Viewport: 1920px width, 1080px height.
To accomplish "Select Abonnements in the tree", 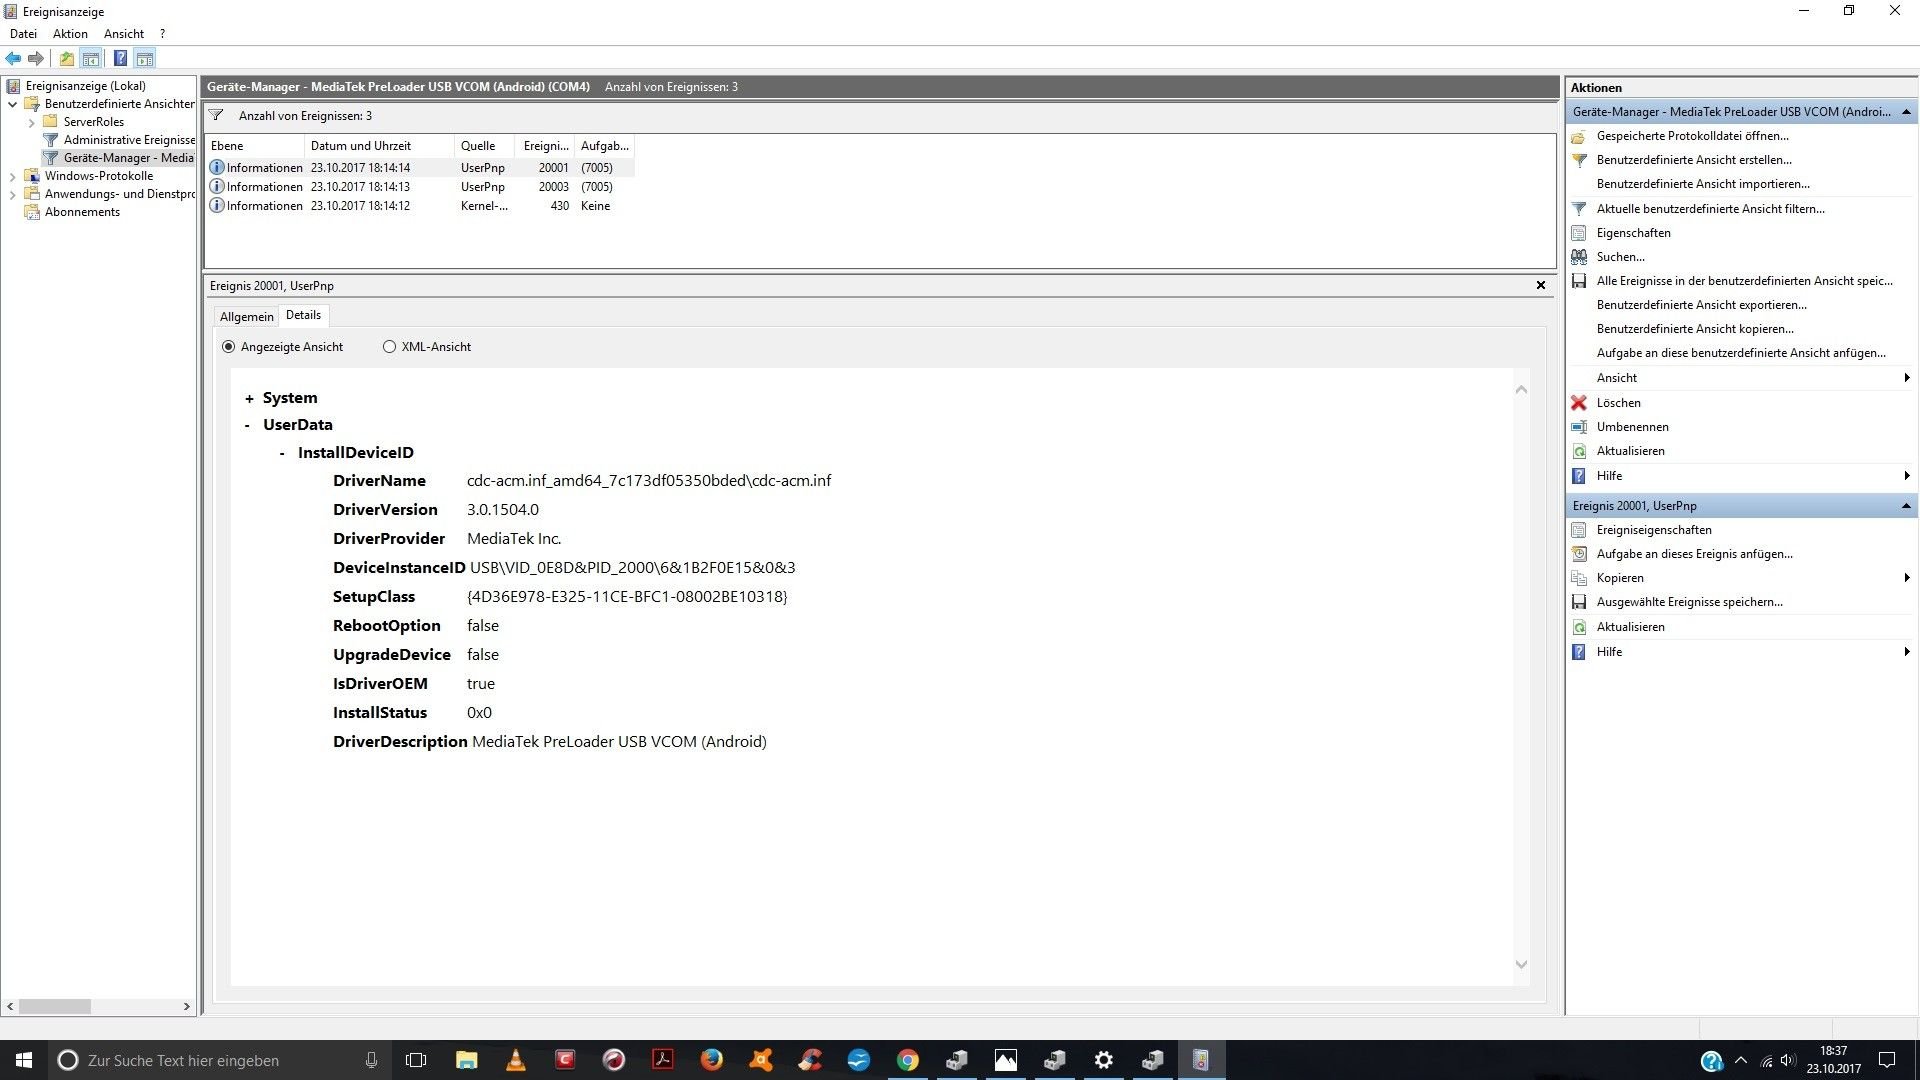I will pos(82,212).
